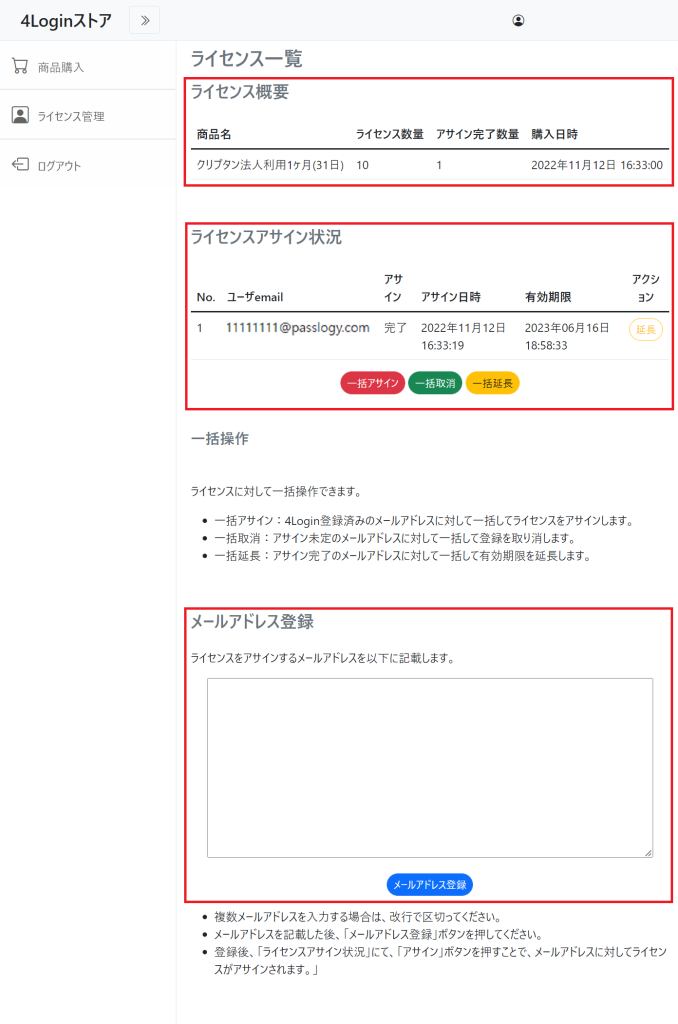
Task: Click the メールアドレス登録 section heading
Action: point(252,622)
